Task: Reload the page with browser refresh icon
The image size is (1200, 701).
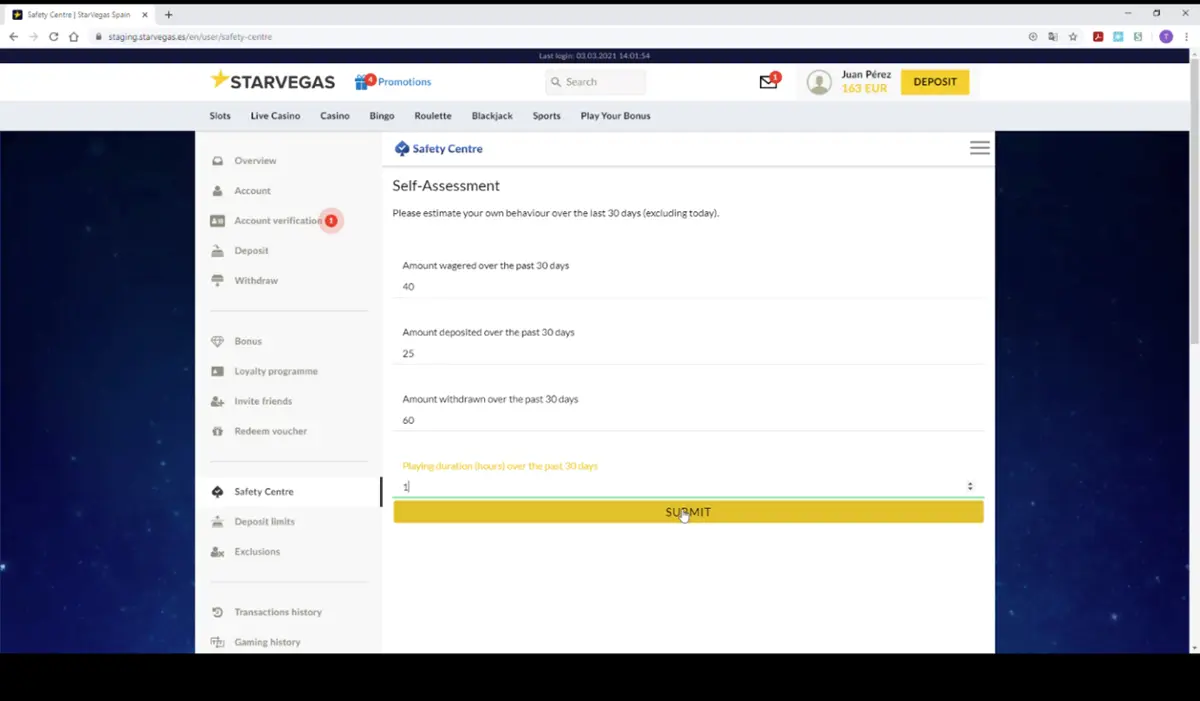Action: (x=53, y=37)
